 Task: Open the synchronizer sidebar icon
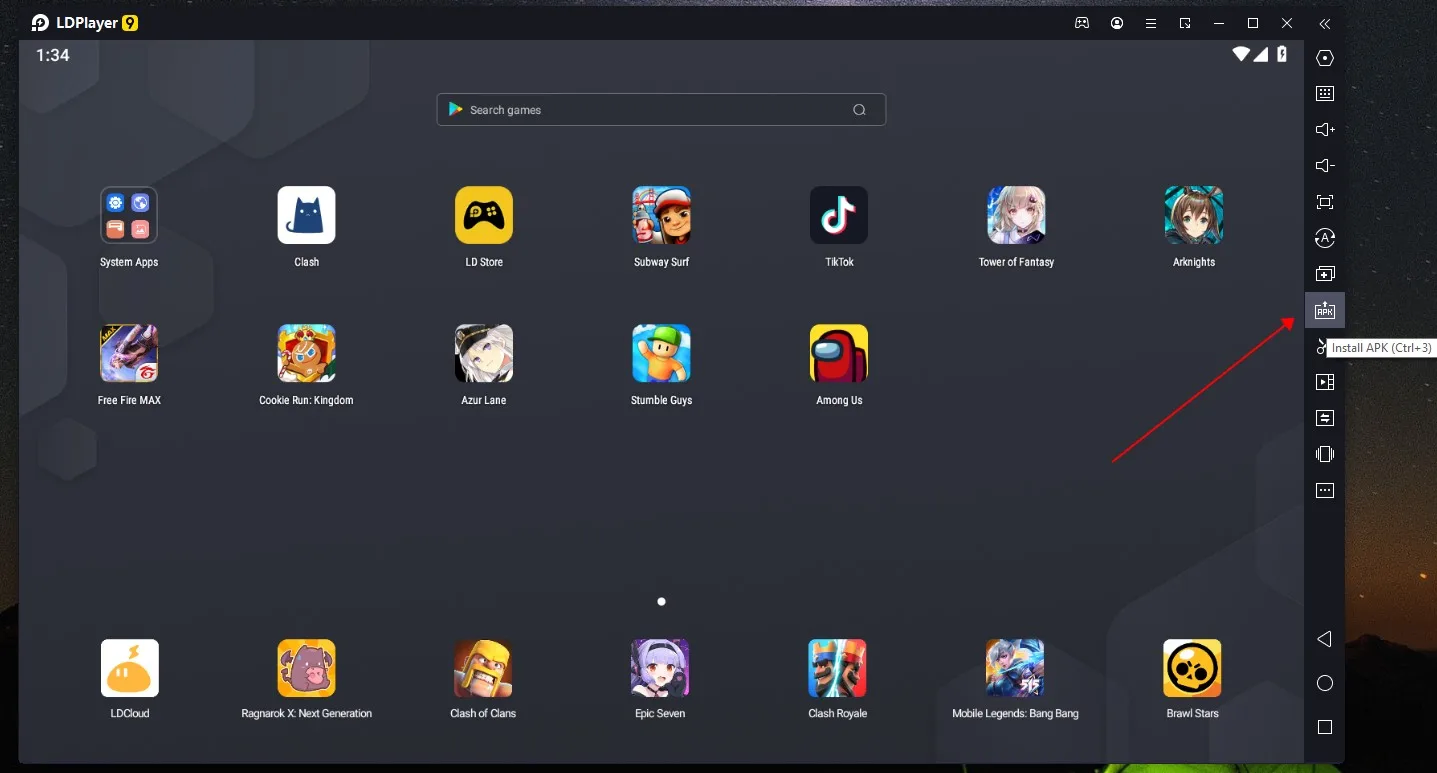[1325, 418]
